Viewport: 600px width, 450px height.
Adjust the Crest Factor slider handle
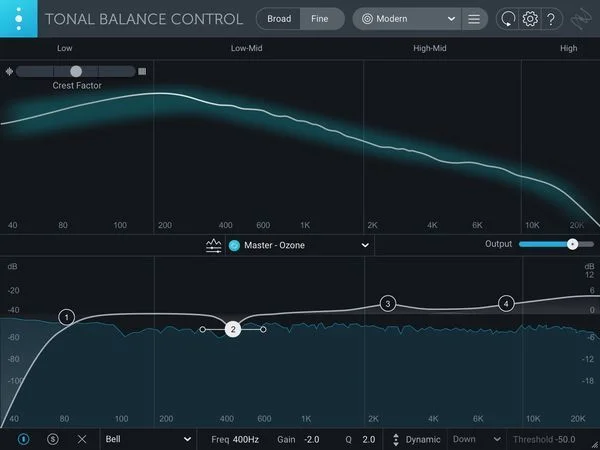pos(76,71)
